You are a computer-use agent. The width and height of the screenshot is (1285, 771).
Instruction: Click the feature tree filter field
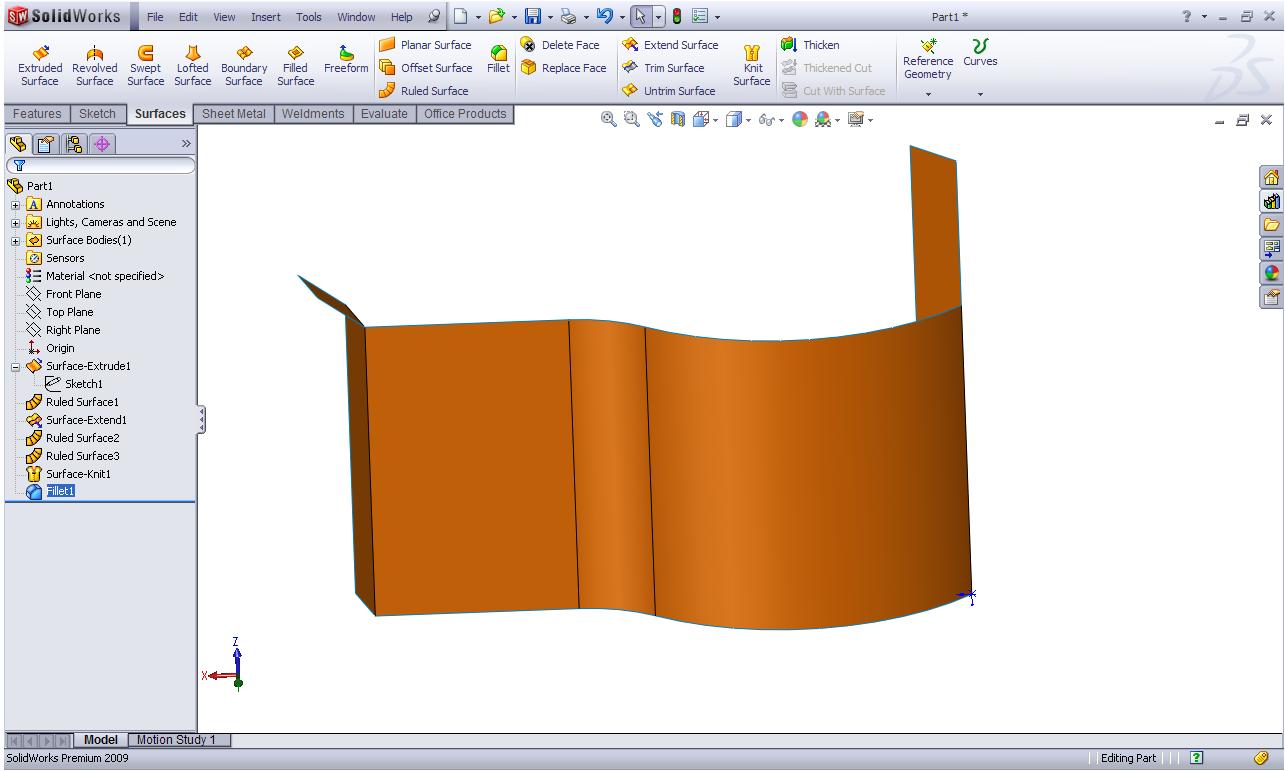pyautogui.click(x=101, y=166)
